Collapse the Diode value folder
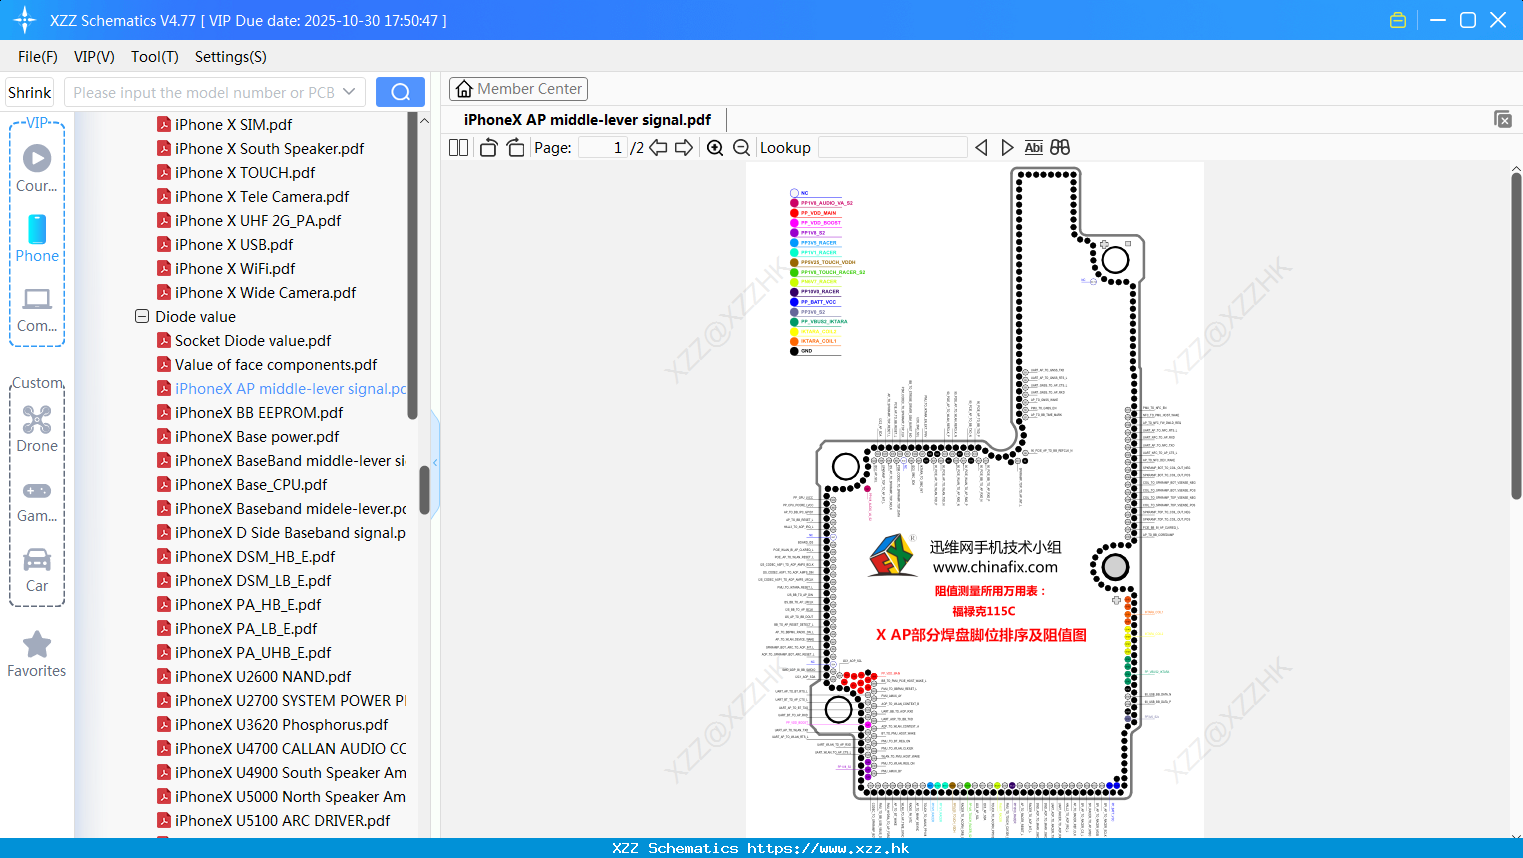1523x858 pixels. (142, 316)
